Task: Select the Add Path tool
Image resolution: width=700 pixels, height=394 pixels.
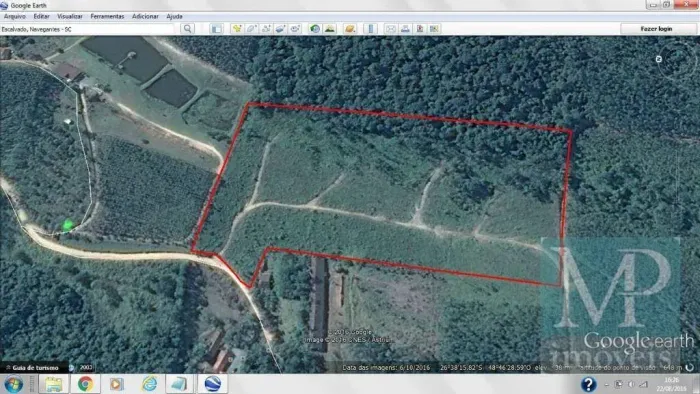Action: 266,29
